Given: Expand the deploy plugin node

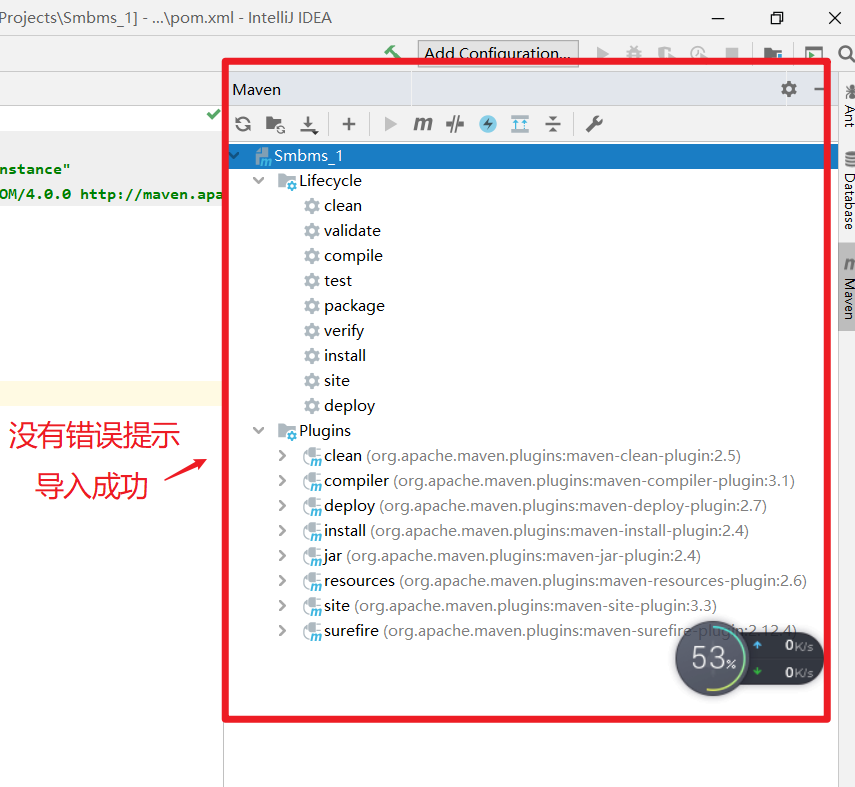Looking at the screenshot, I should coord(282,506).
